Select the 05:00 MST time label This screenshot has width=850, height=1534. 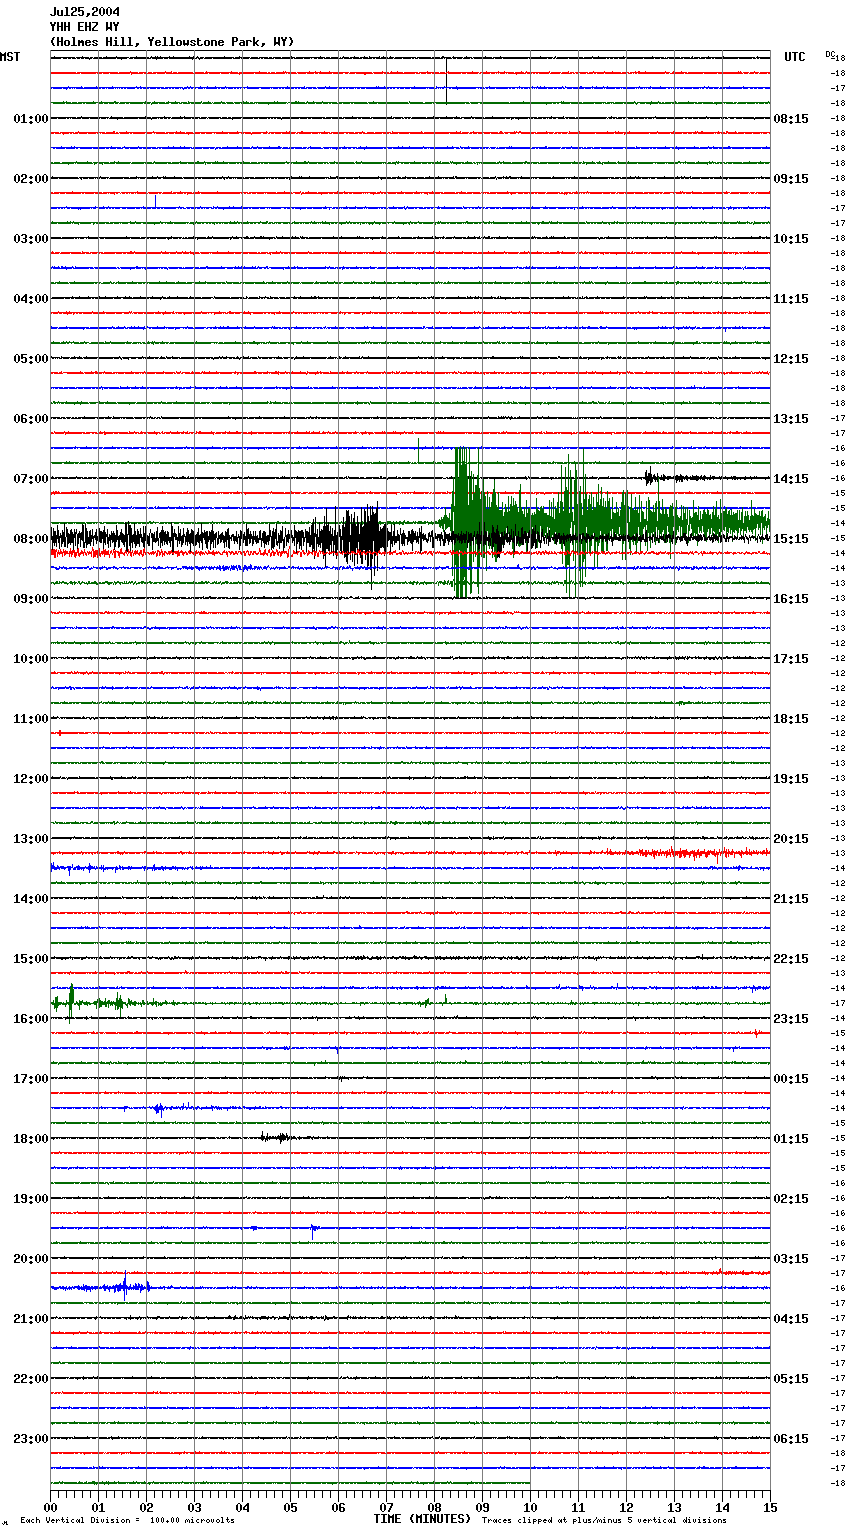click(x=31, y=359)
